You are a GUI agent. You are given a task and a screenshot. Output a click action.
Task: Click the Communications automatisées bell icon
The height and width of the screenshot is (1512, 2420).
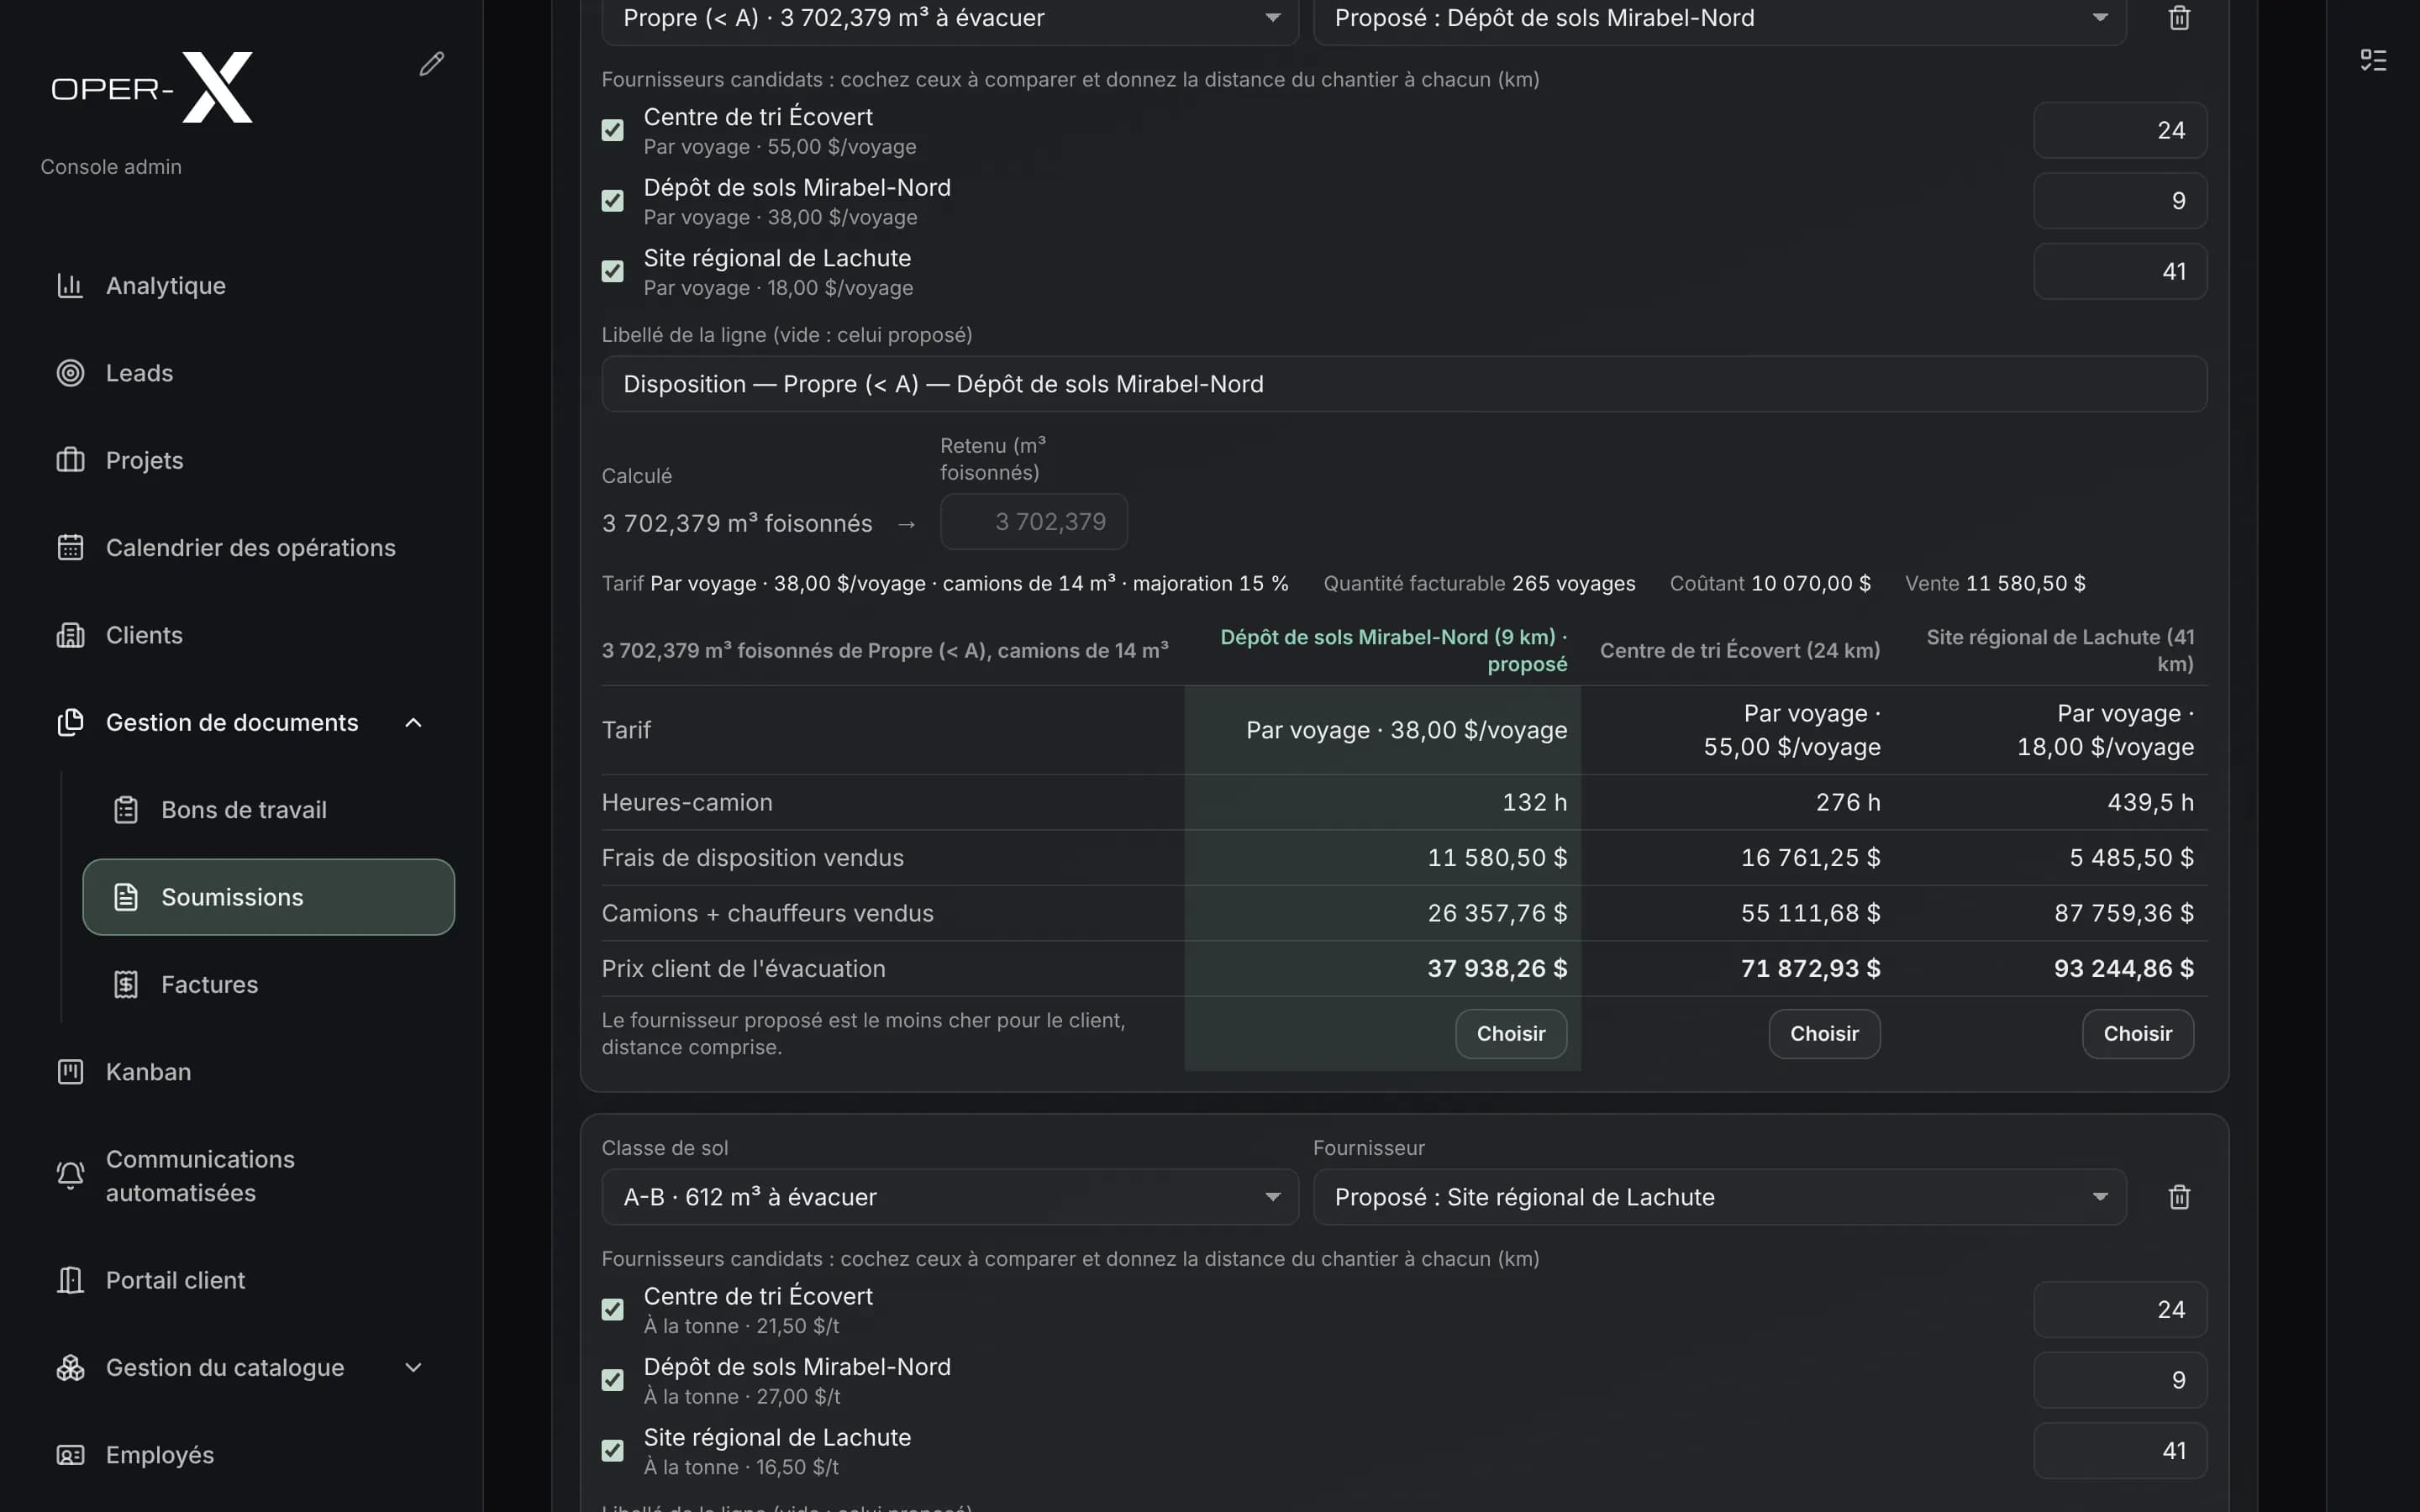click(x=70, y=1176)
